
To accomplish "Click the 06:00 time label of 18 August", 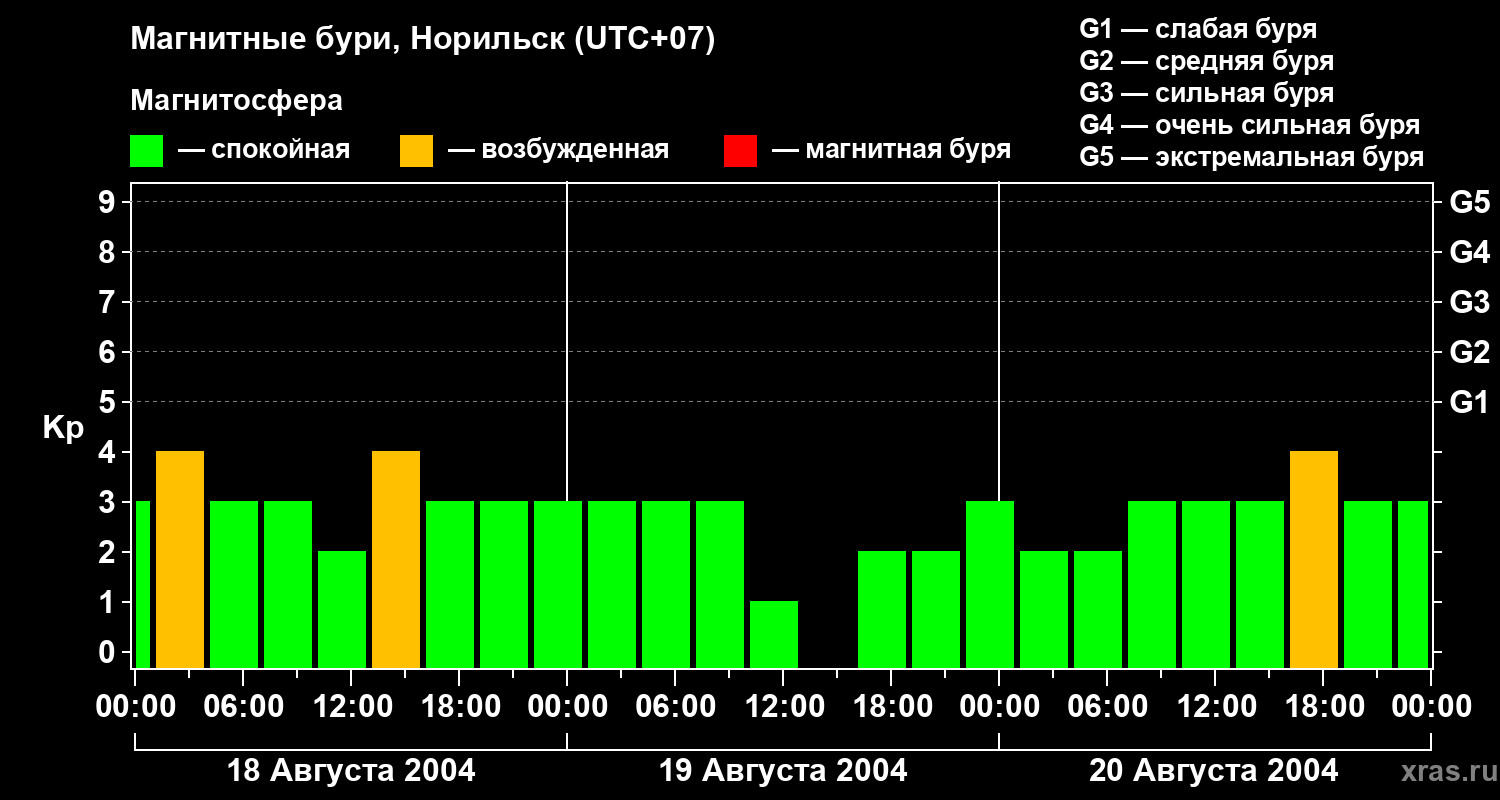I will pos(243,707).
